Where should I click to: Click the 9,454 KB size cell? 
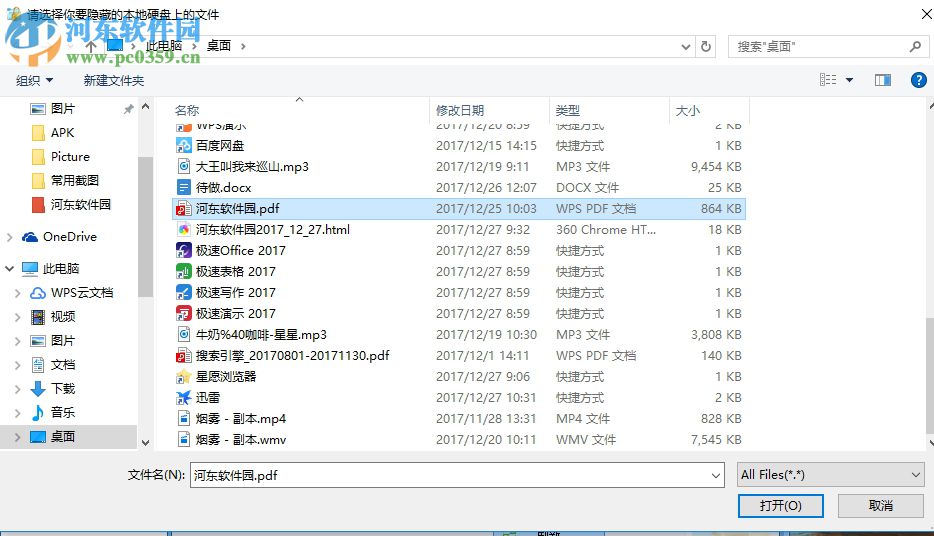click(716, 167)
